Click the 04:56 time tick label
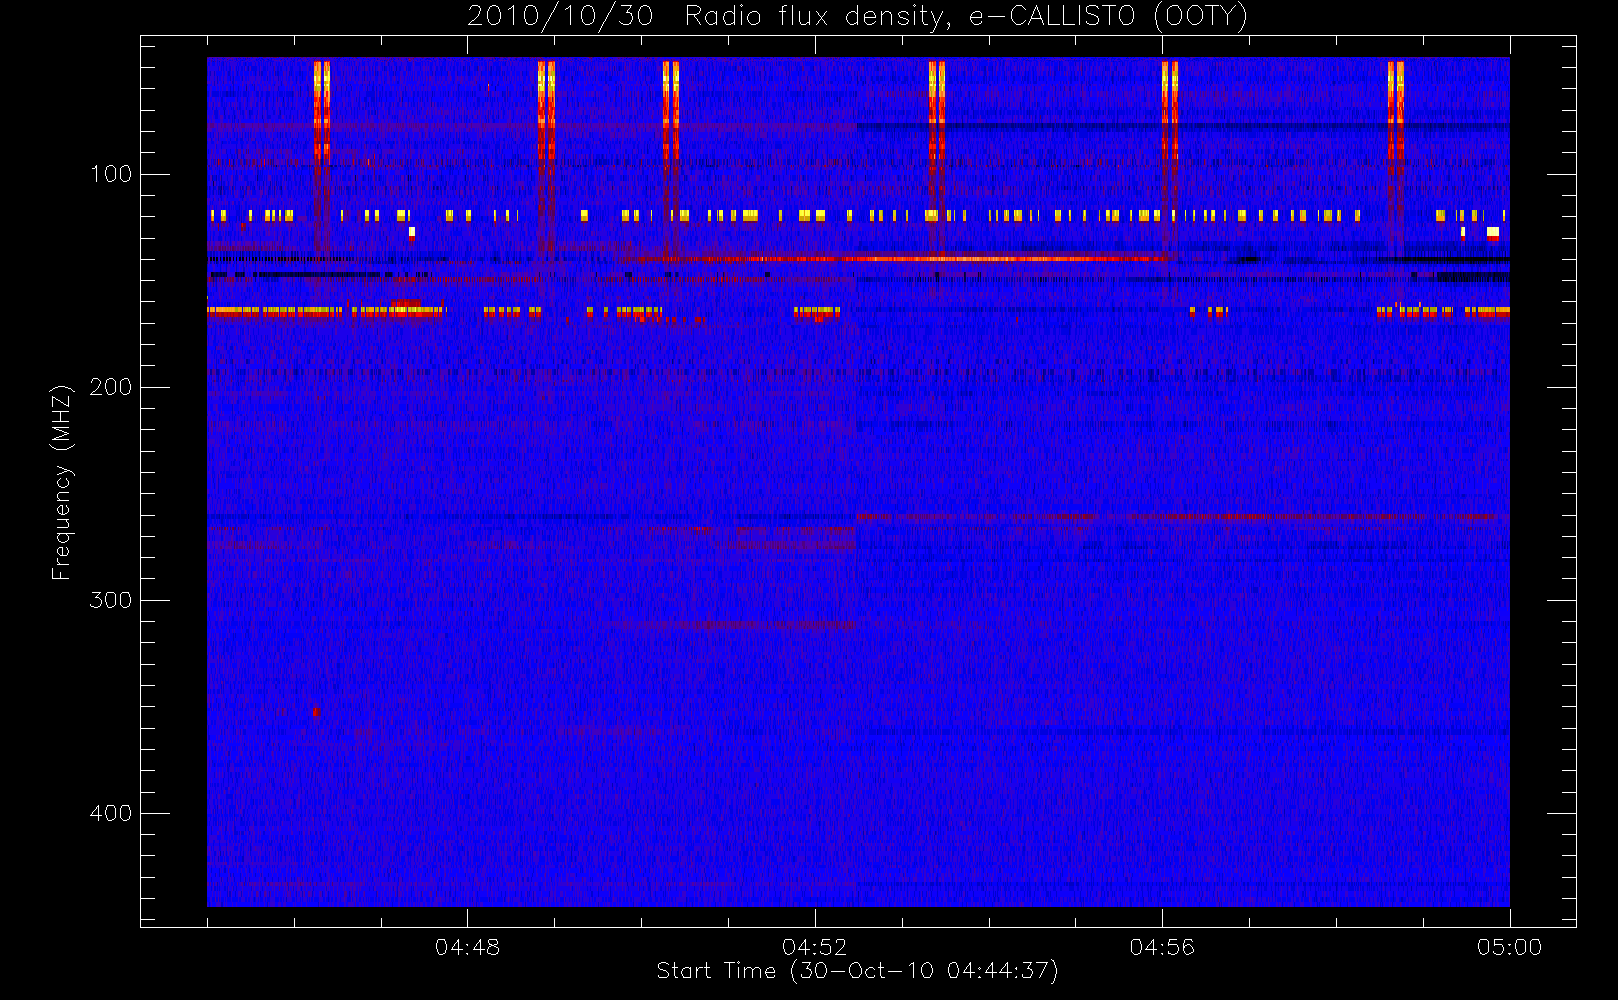This screenshot has width=1618, height=1000. (1162, 947)
